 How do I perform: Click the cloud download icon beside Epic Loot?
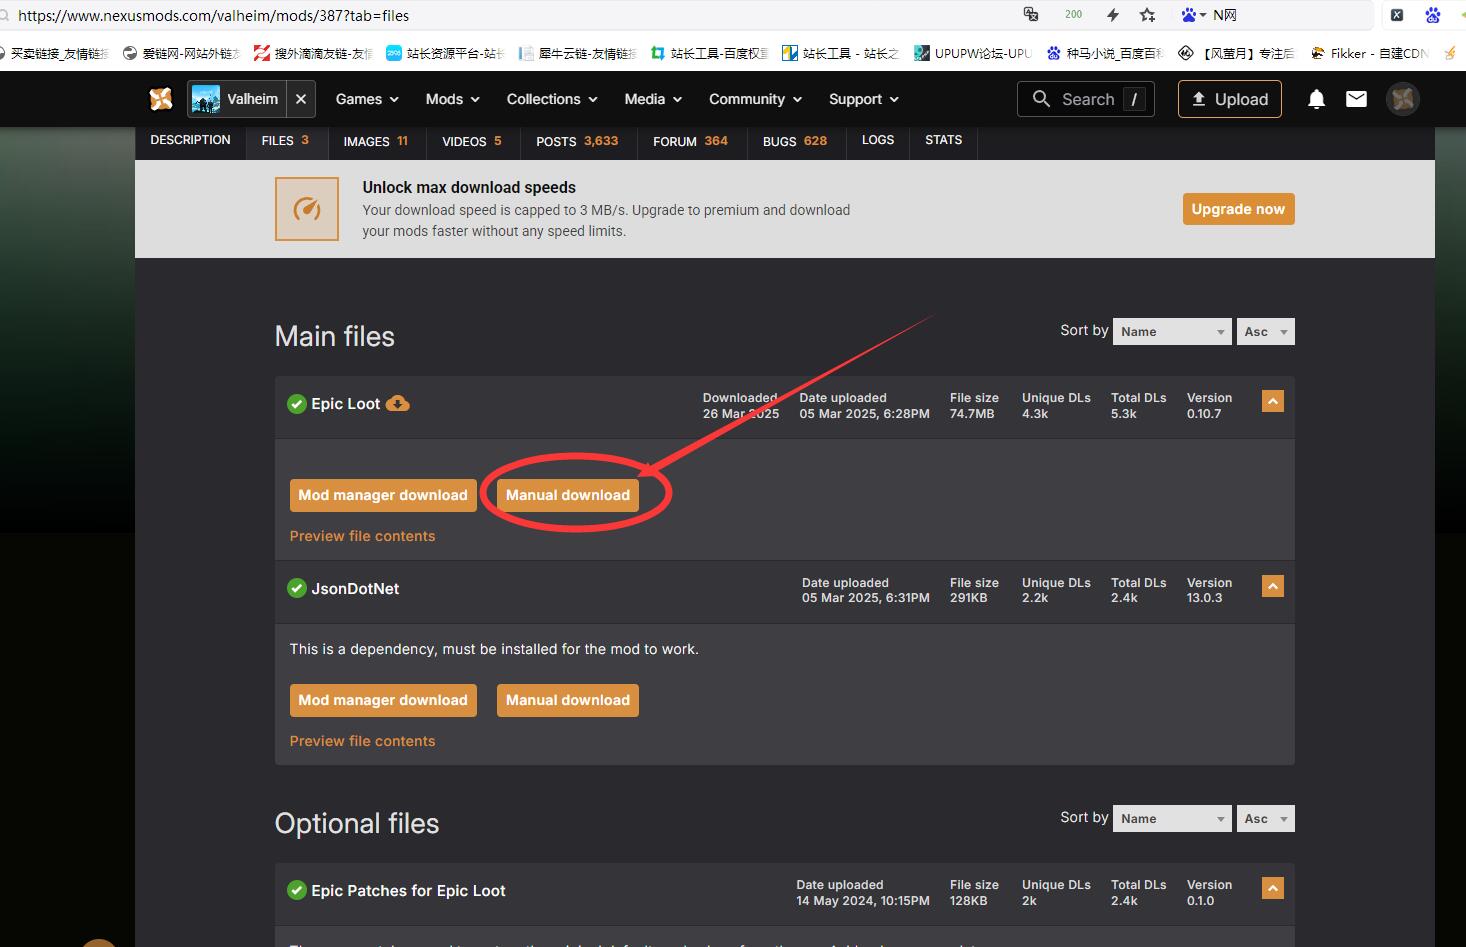pos(398,404)
